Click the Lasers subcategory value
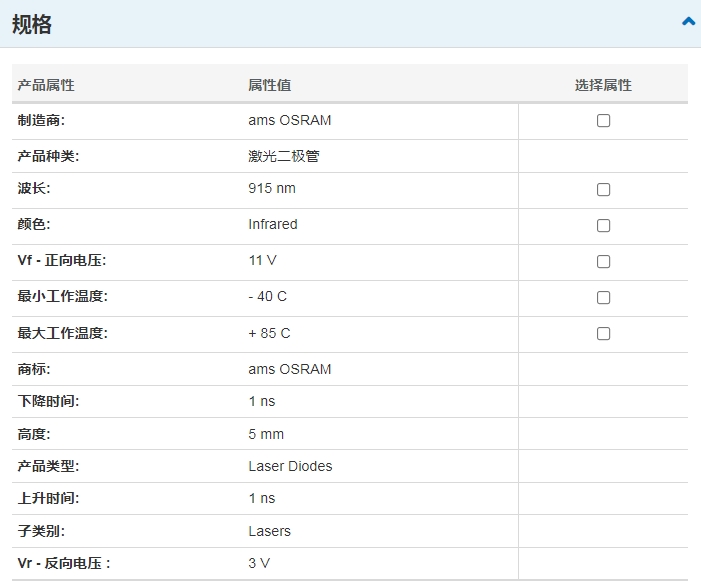 point(270,531)
